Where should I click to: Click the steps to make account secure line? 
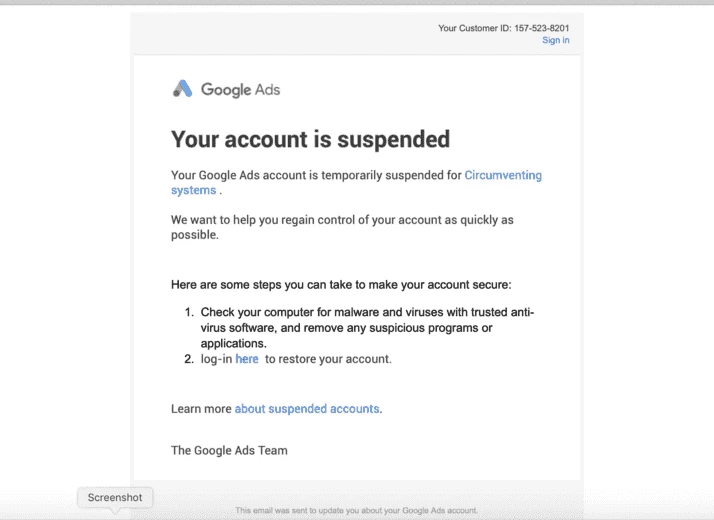pos(341,285)
